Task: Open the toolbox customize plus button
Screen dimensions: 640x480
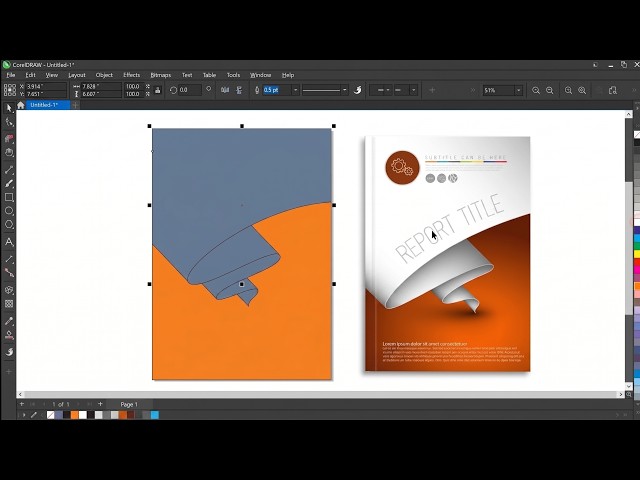Action: coord(9,371)
